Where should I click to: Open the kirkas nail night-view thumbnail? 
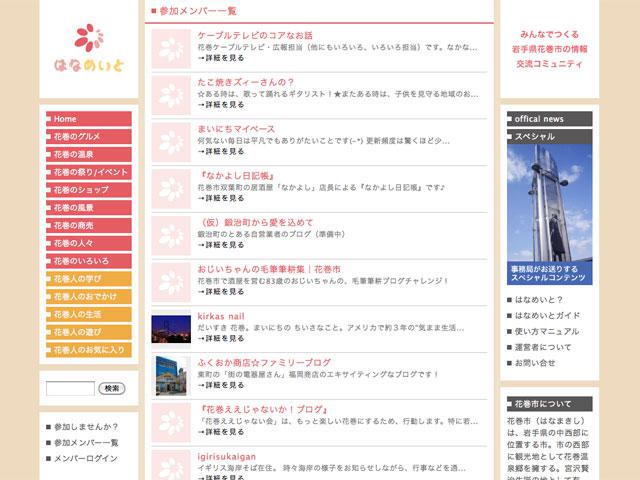click(171, 329)
